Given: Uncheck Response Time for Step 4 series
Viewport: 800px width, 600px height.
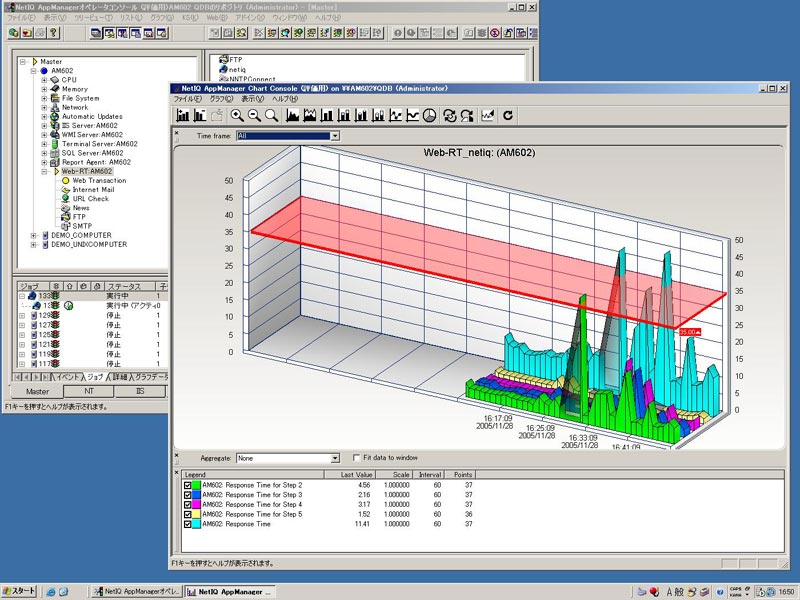Looking at the screenshot, I should click(187, 505).
